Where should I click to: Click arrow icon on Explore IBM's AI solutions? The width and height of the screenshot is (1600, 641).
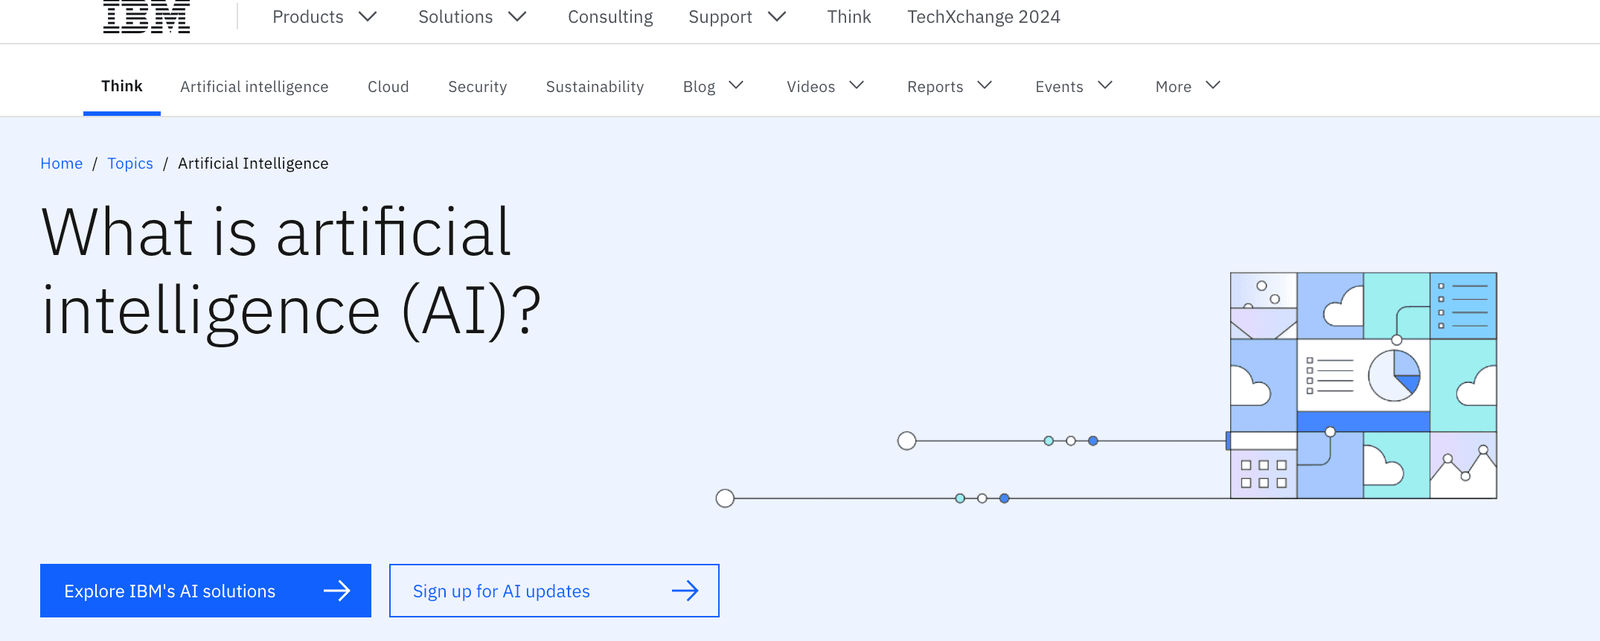click(337, 591)
